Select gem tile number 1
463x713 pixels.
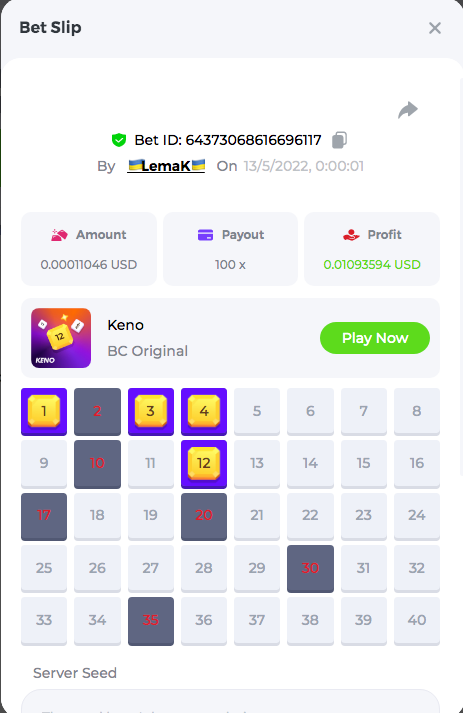tap(44, 412)
